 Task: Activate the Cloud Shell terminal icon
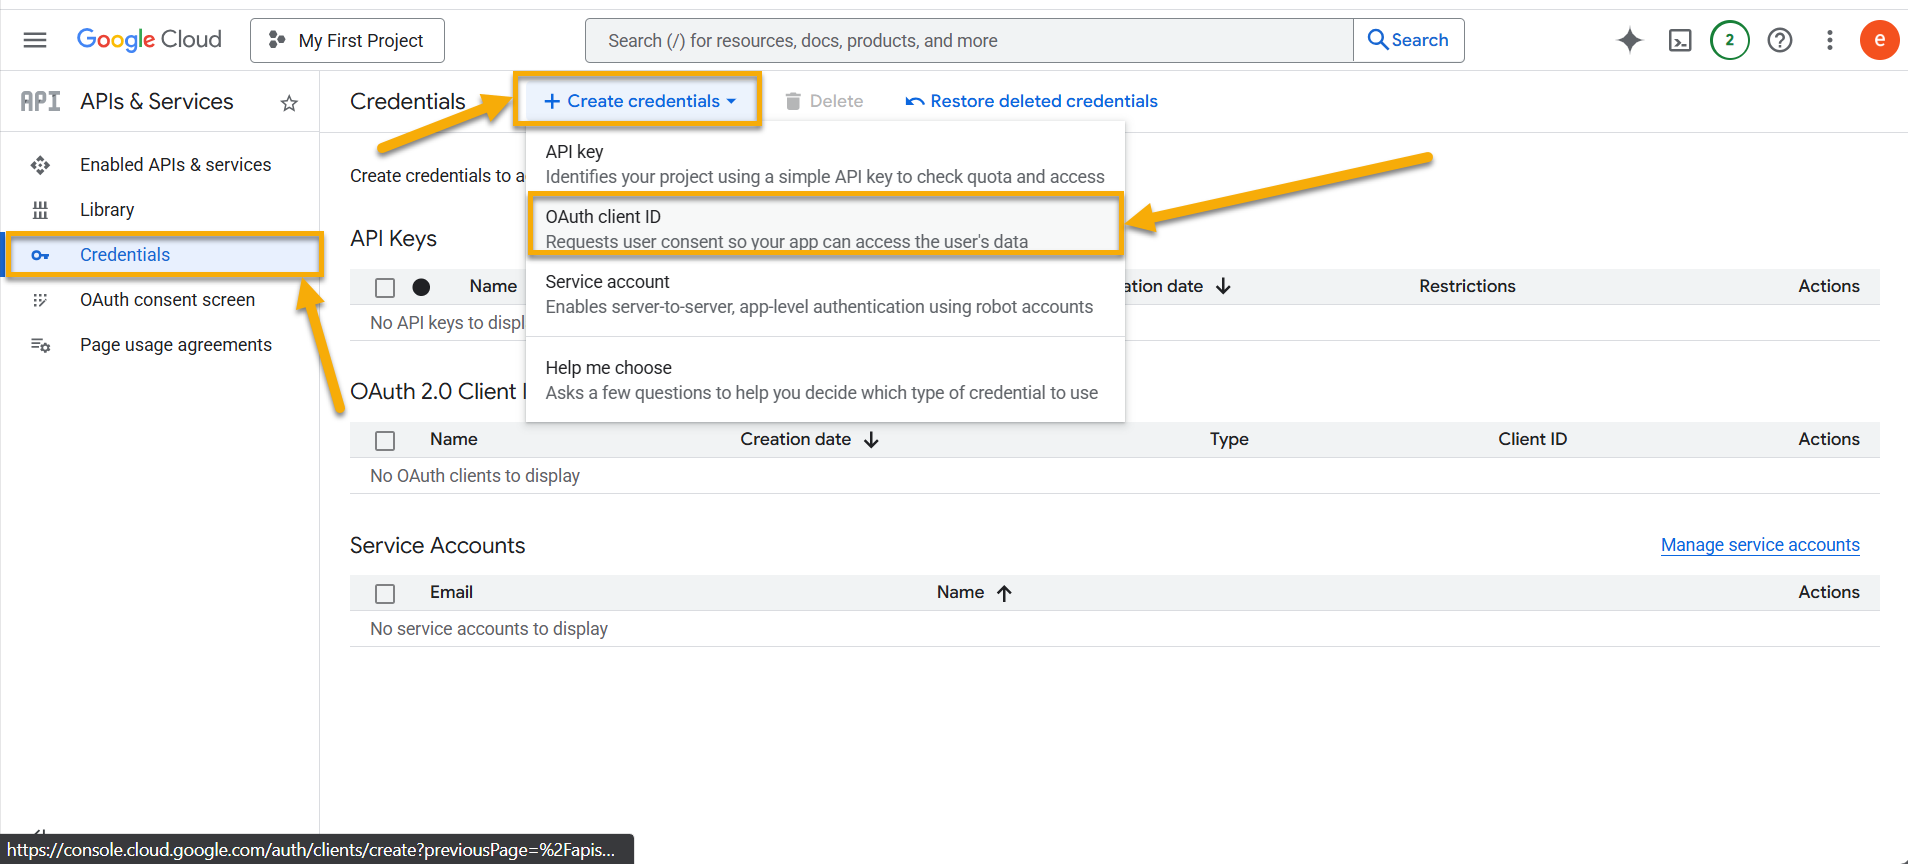pyautogui.click(x=1680, y=40)
